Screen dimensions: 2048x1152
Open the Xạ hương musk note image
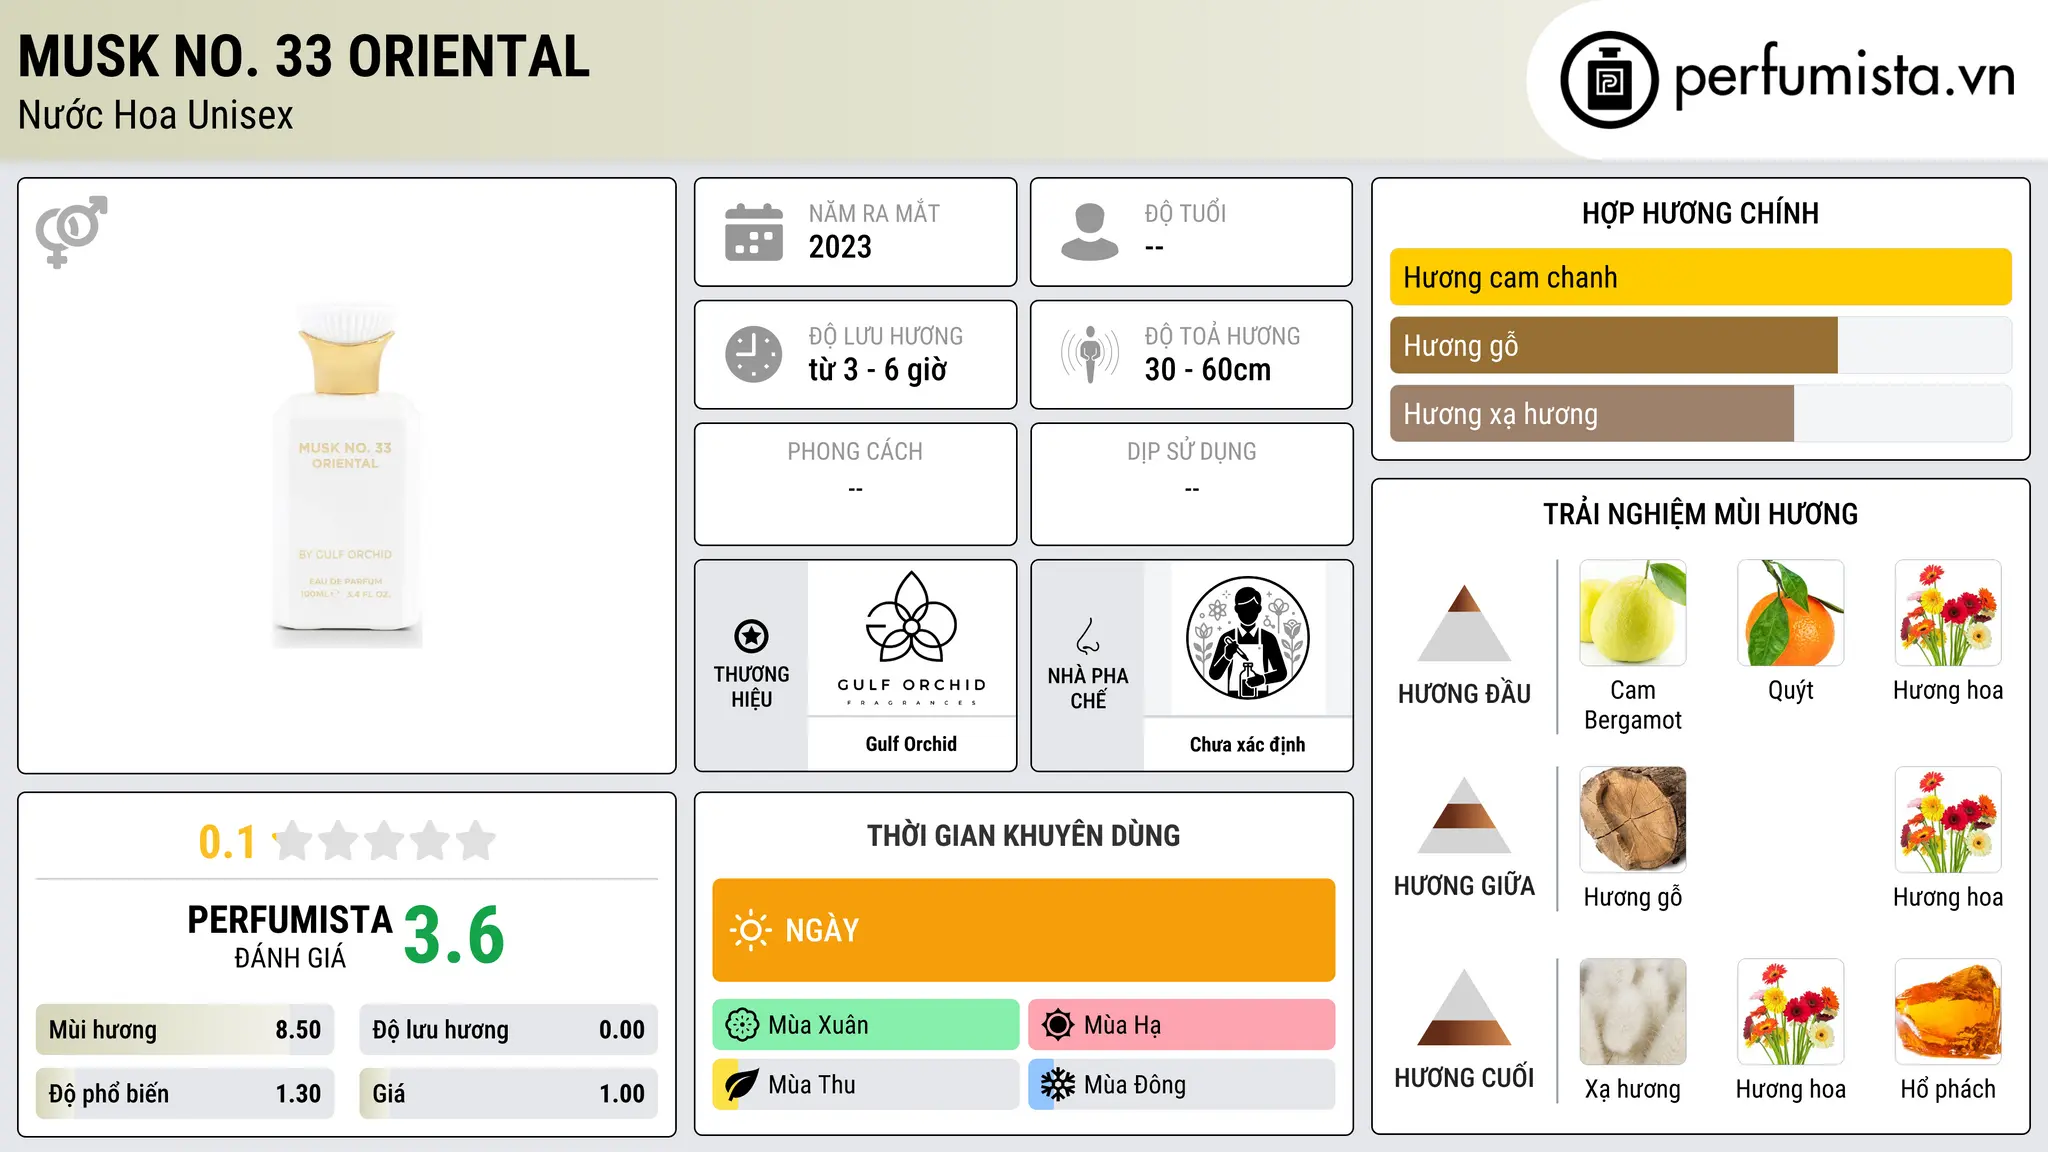pyautogui.click(x=1633, y=1012)
